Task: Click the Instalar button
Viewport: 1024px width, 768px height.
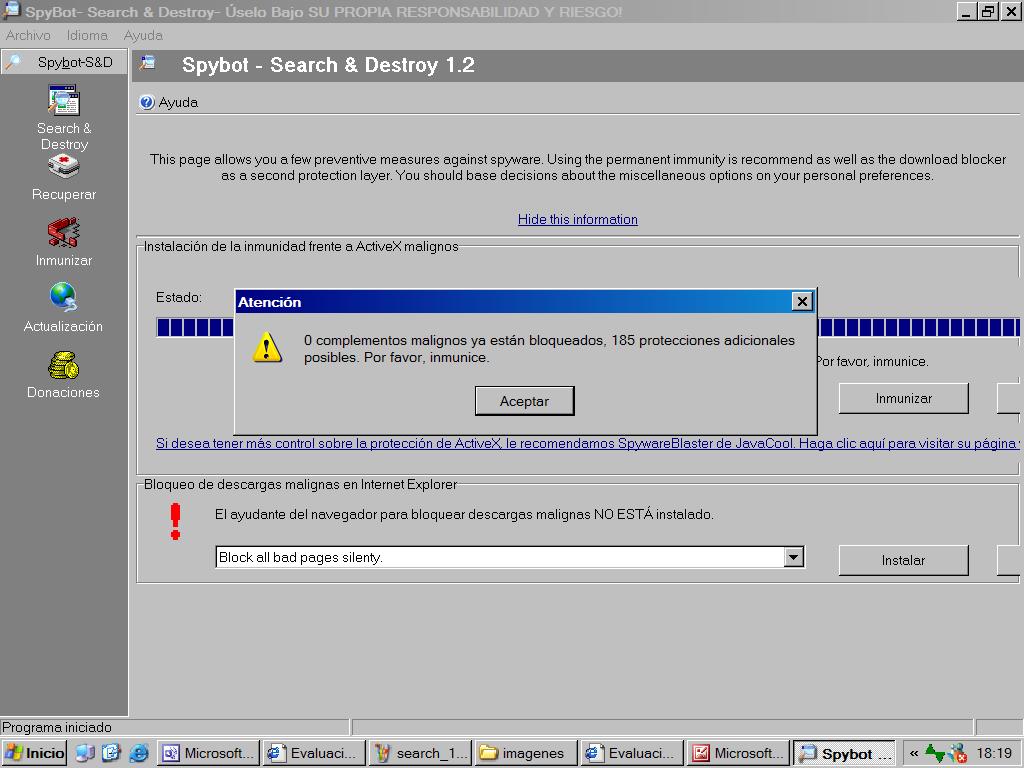Action: [903, 560]
